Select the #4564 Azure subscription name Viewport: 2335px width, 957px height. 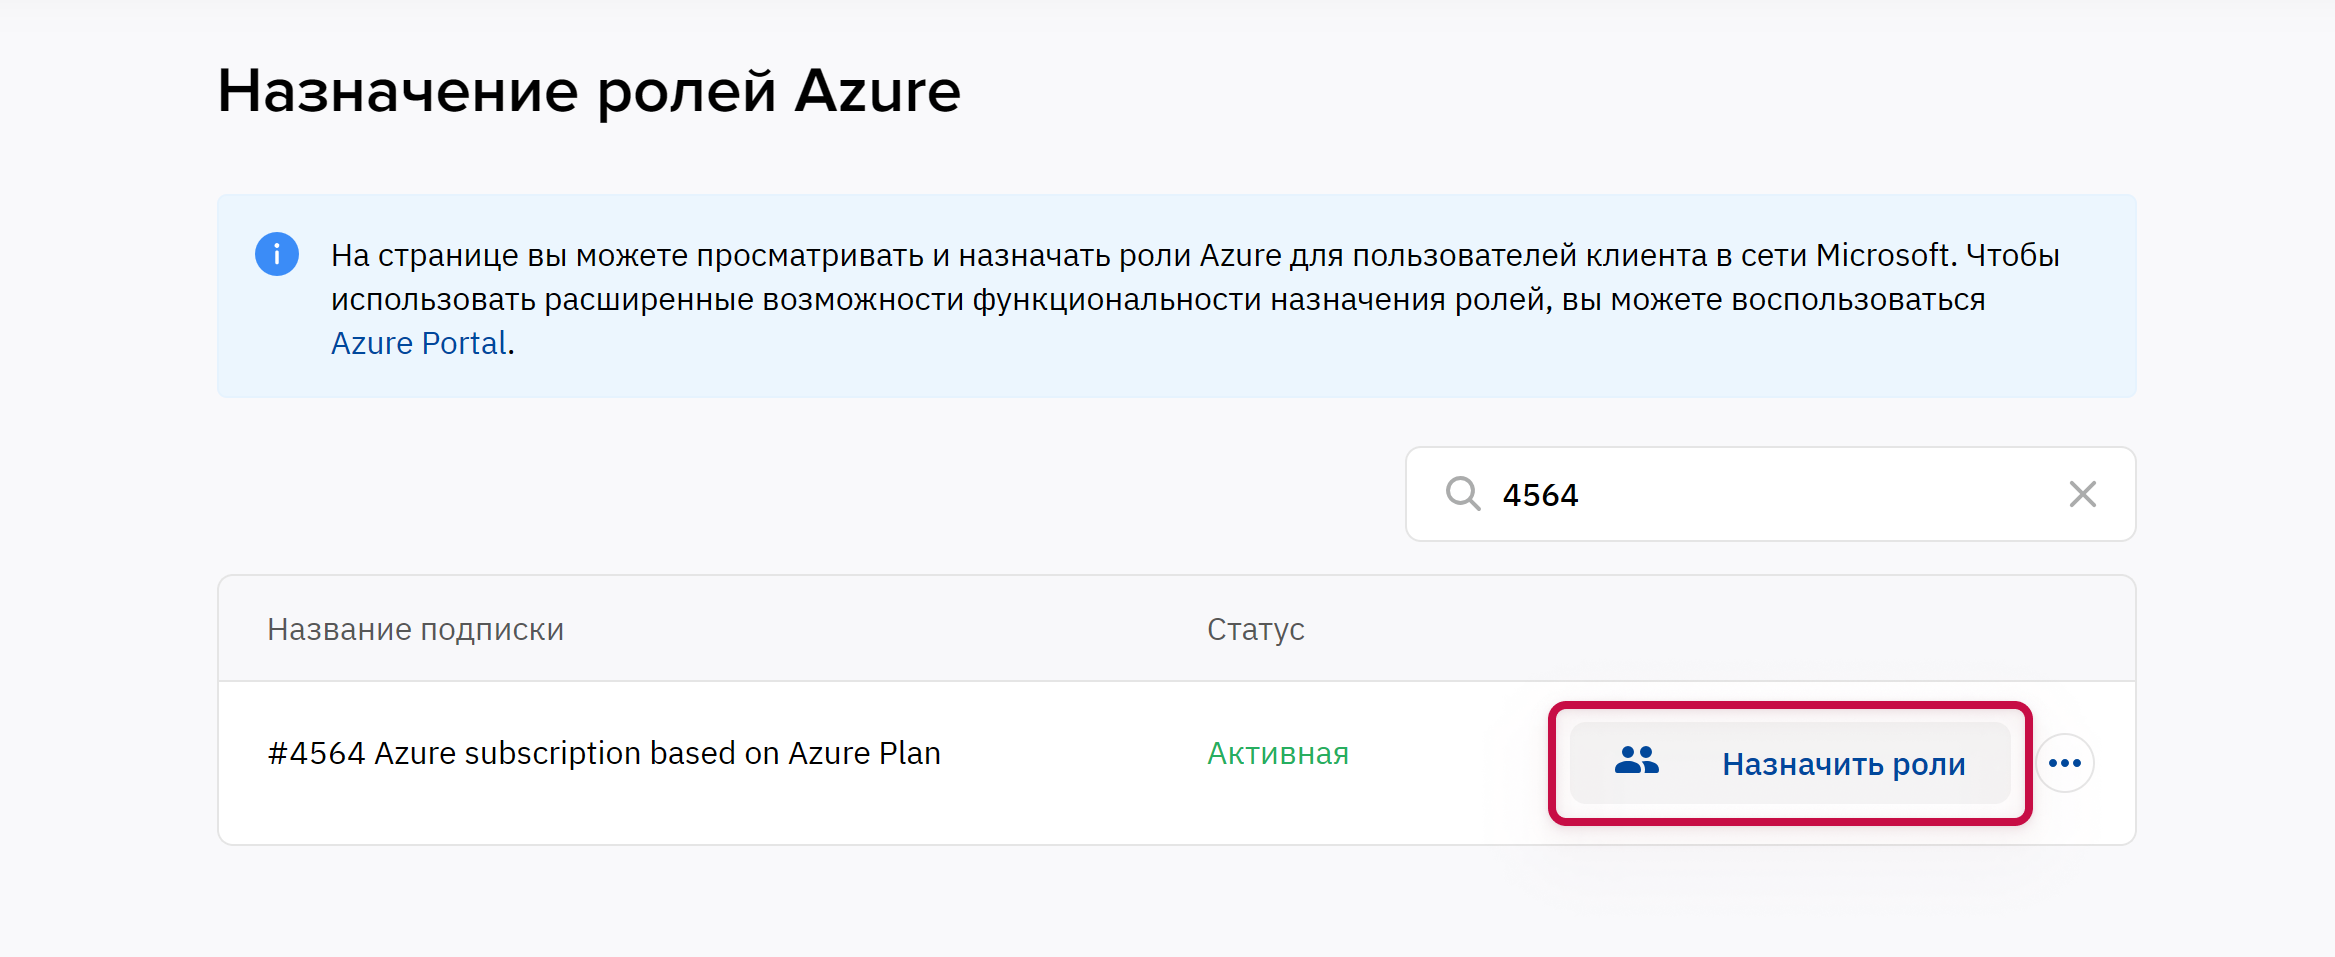pos(604,753)
